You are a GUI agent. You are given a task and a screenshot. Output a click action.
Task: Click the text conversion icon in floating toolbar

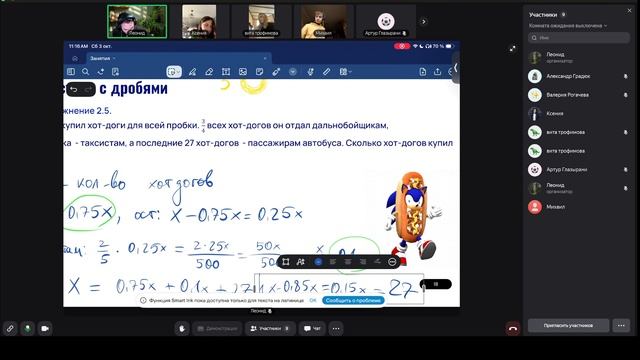pyautogui.click(x=301, y=262)
